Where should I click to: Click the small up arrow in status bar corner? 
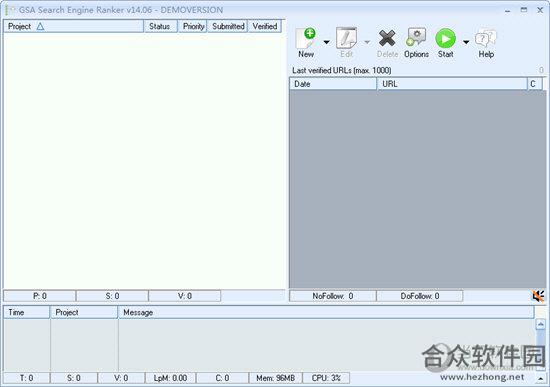541,379
